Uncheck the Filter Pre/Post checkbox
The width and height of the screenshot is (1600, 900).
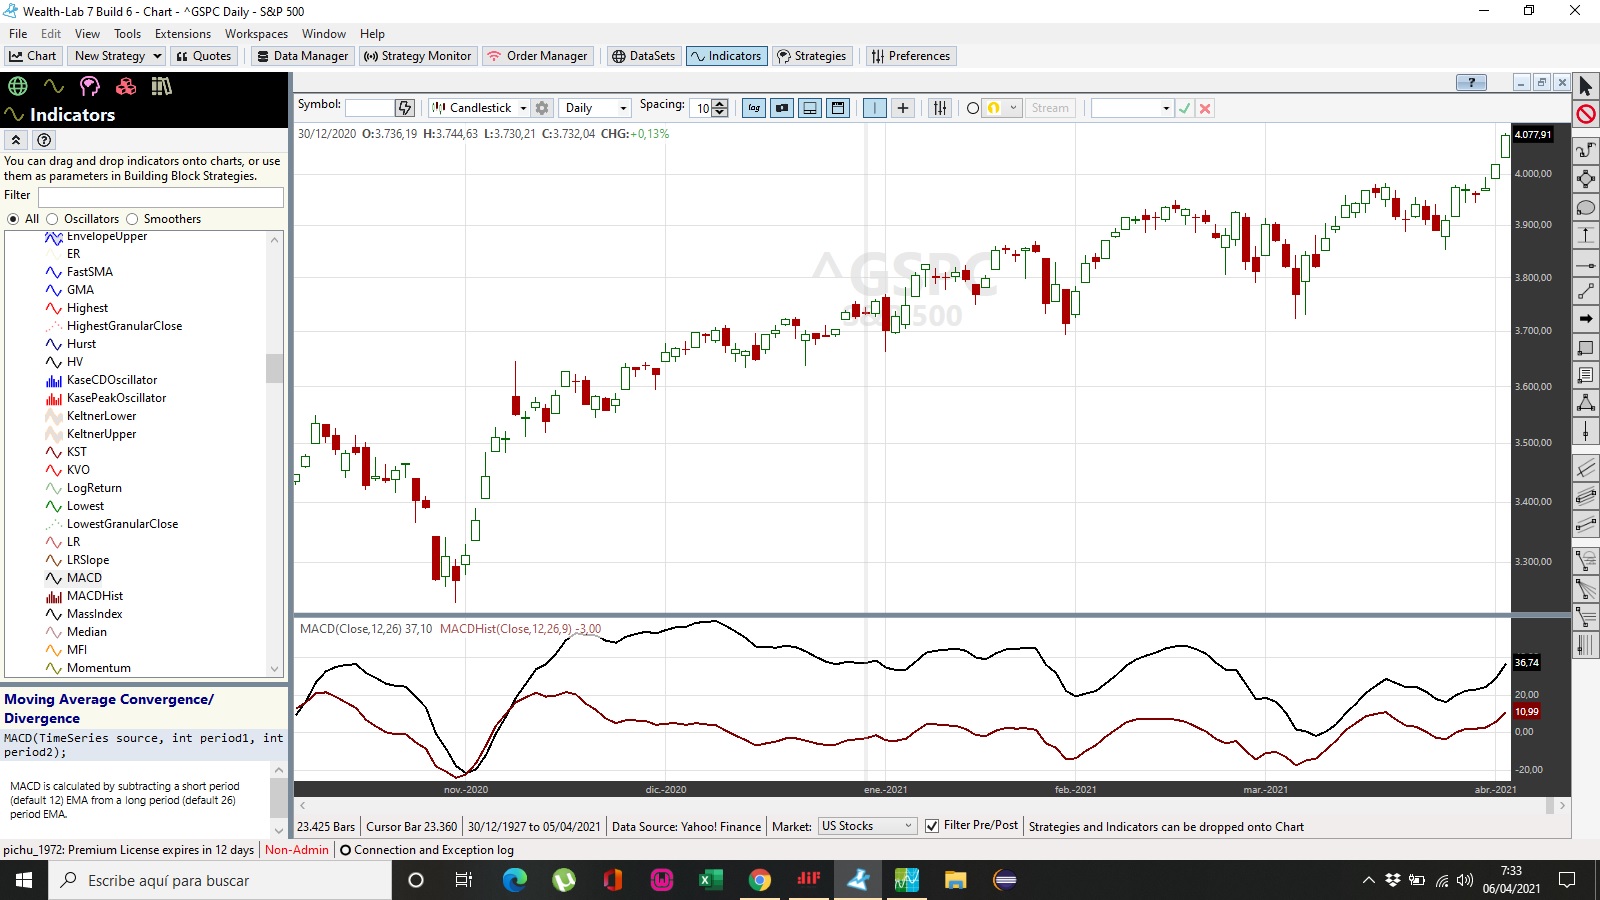932,826
